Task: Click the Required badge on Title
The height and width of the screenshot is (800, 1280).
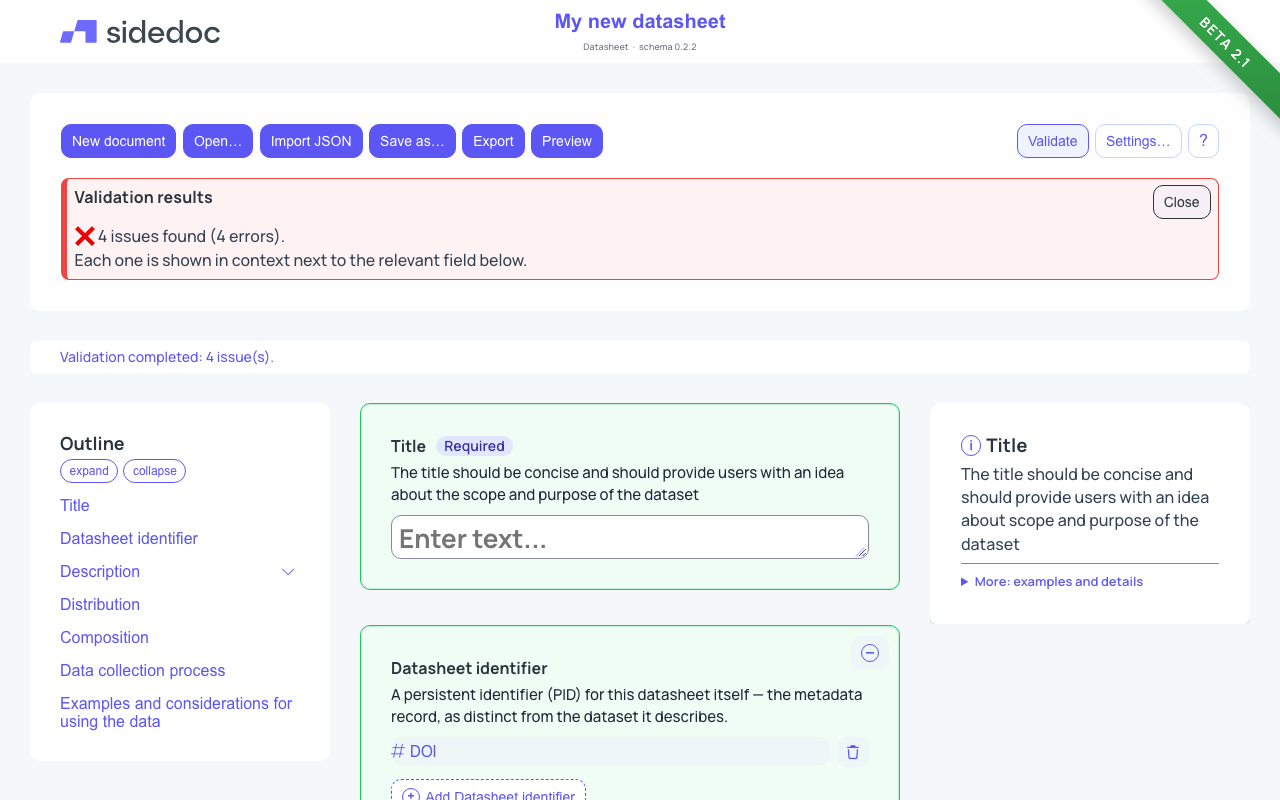Action: point(474,446)
